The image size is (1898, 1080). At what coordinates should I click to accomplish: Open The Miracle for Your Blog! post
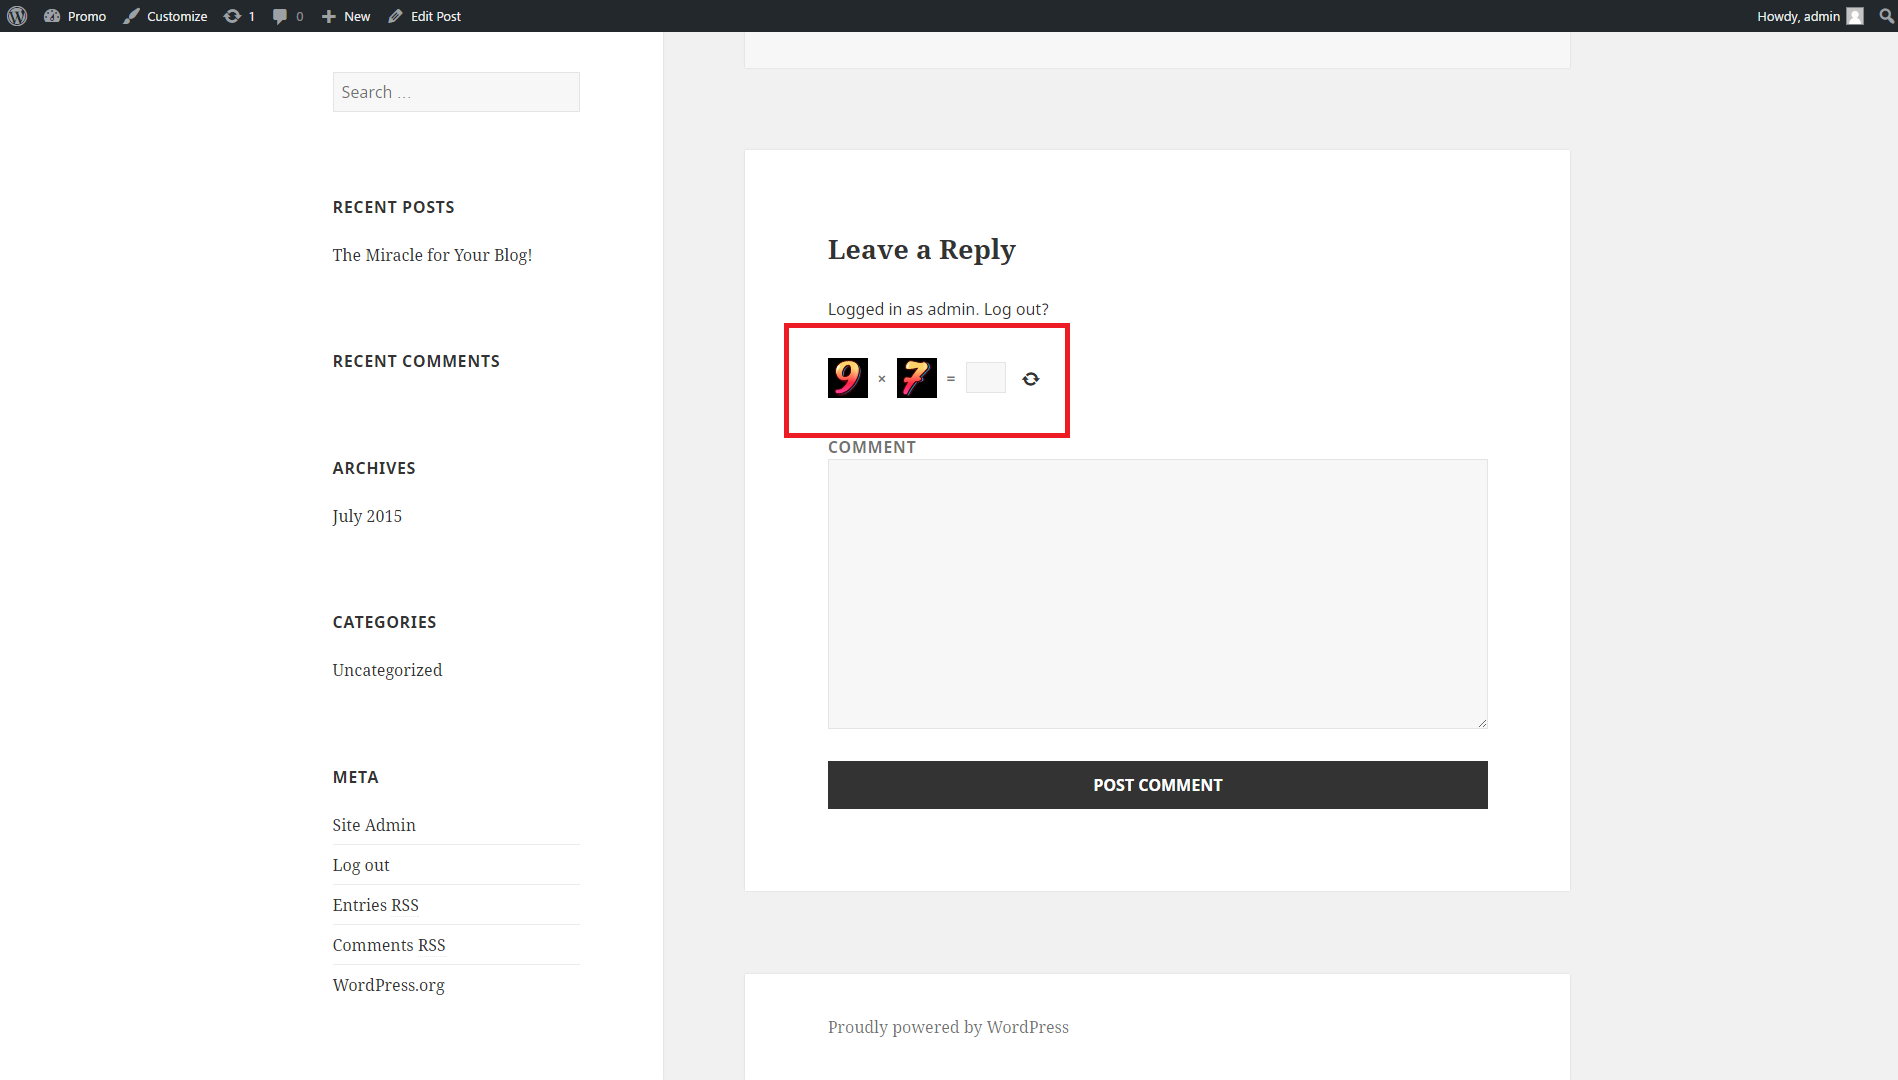pos(432,255)
